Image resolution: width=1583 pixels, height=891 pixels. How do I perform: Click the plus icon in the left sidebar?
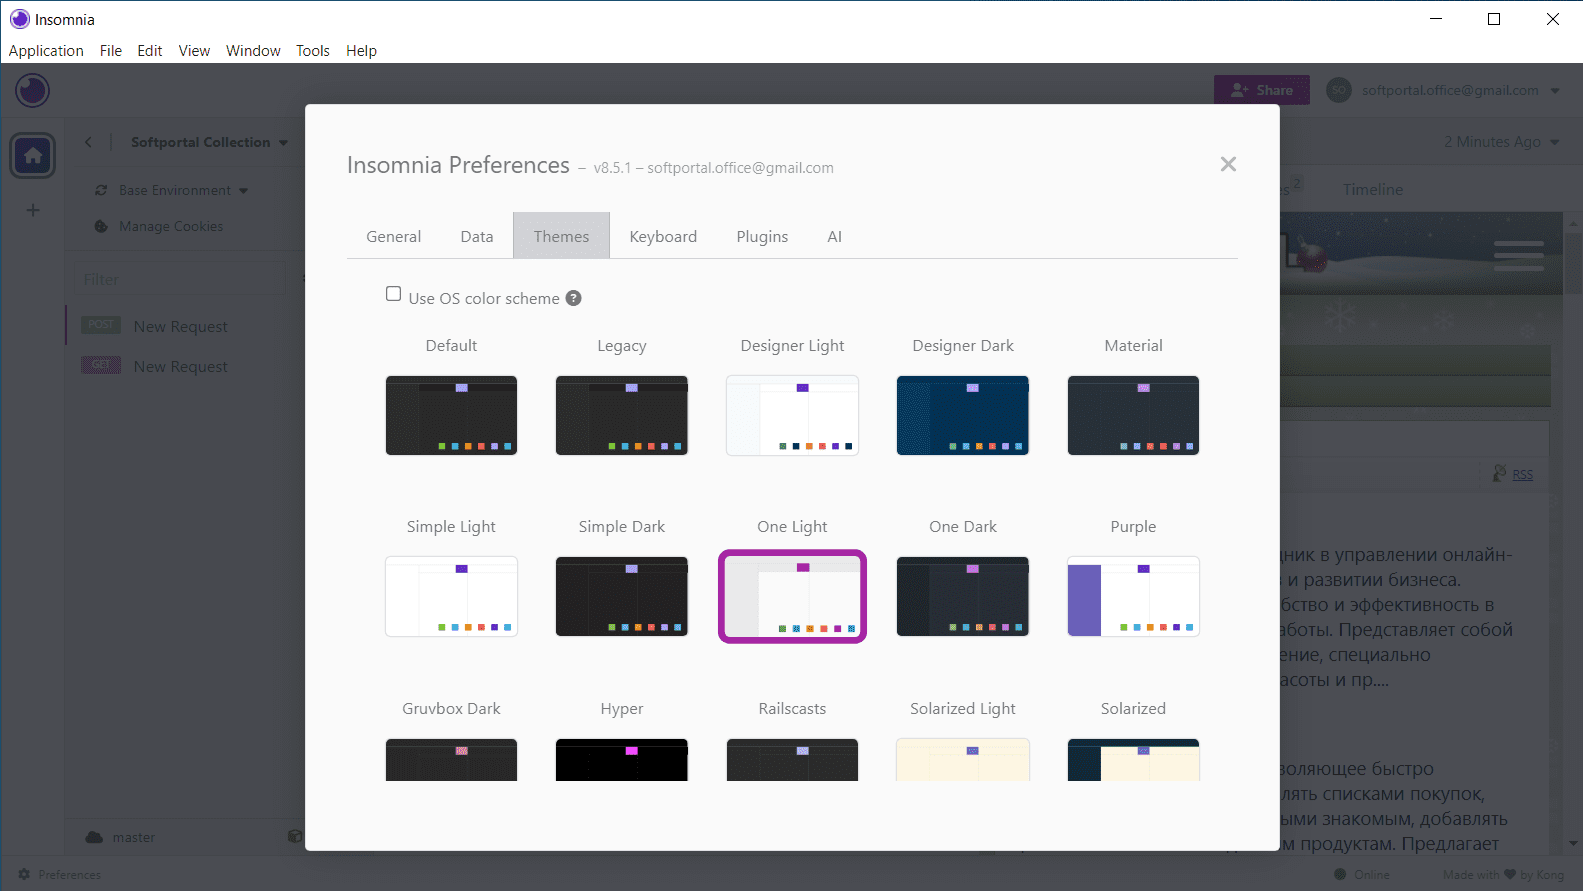coord(33,210)
